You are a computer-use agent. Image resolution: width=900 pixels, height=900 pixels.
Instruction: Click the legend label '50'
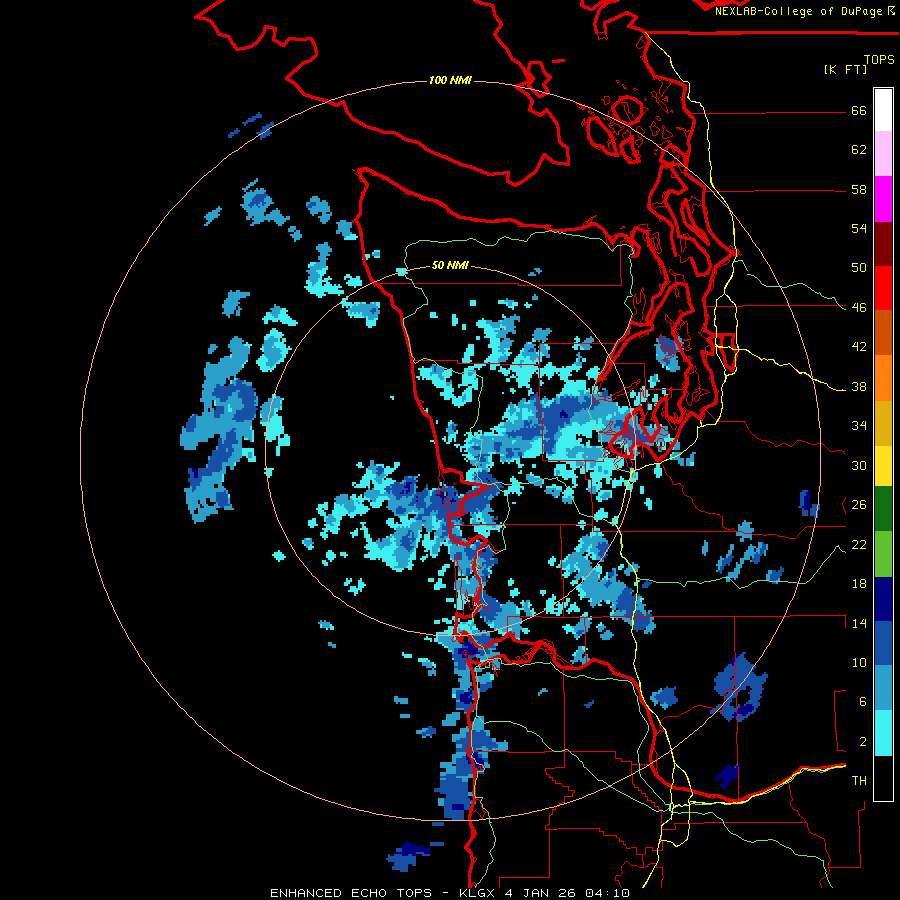(859, 268)
